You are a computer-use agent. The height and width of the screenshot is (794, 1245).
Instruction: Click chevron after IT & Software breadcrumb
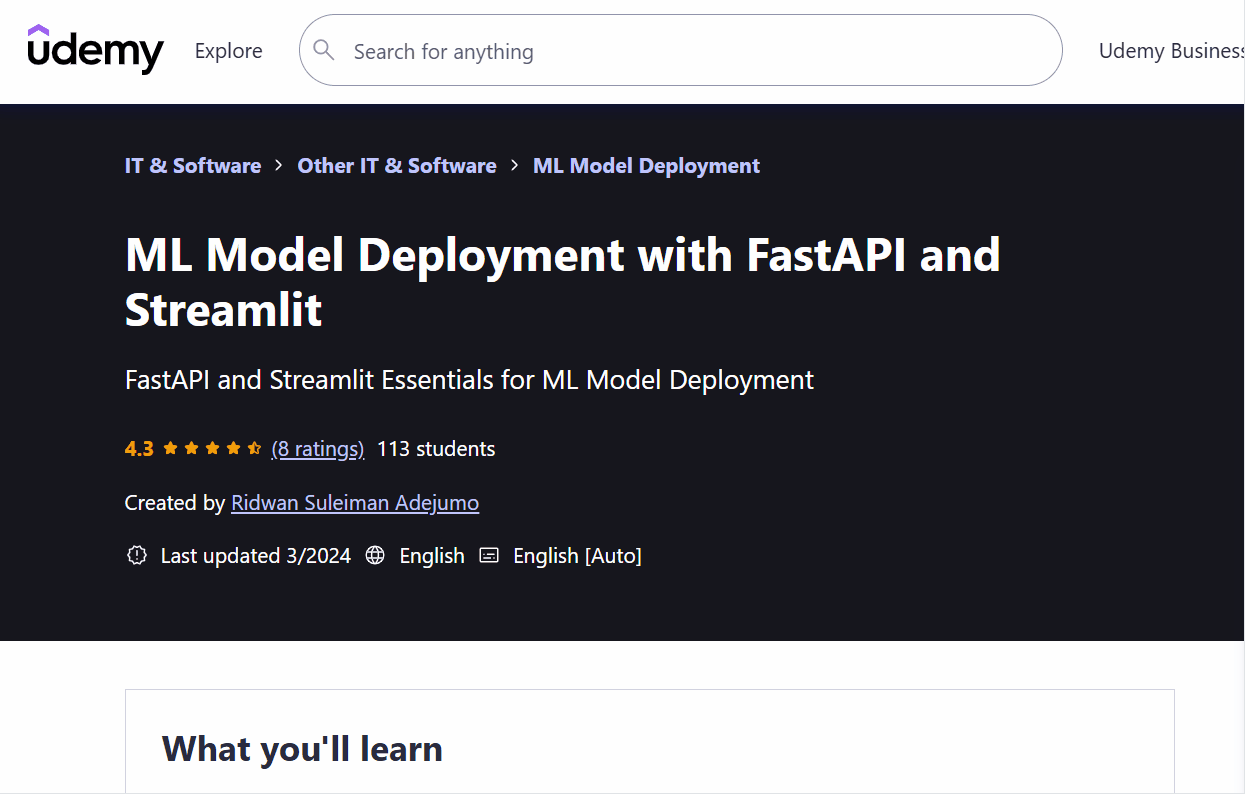(x=279, y=166)
